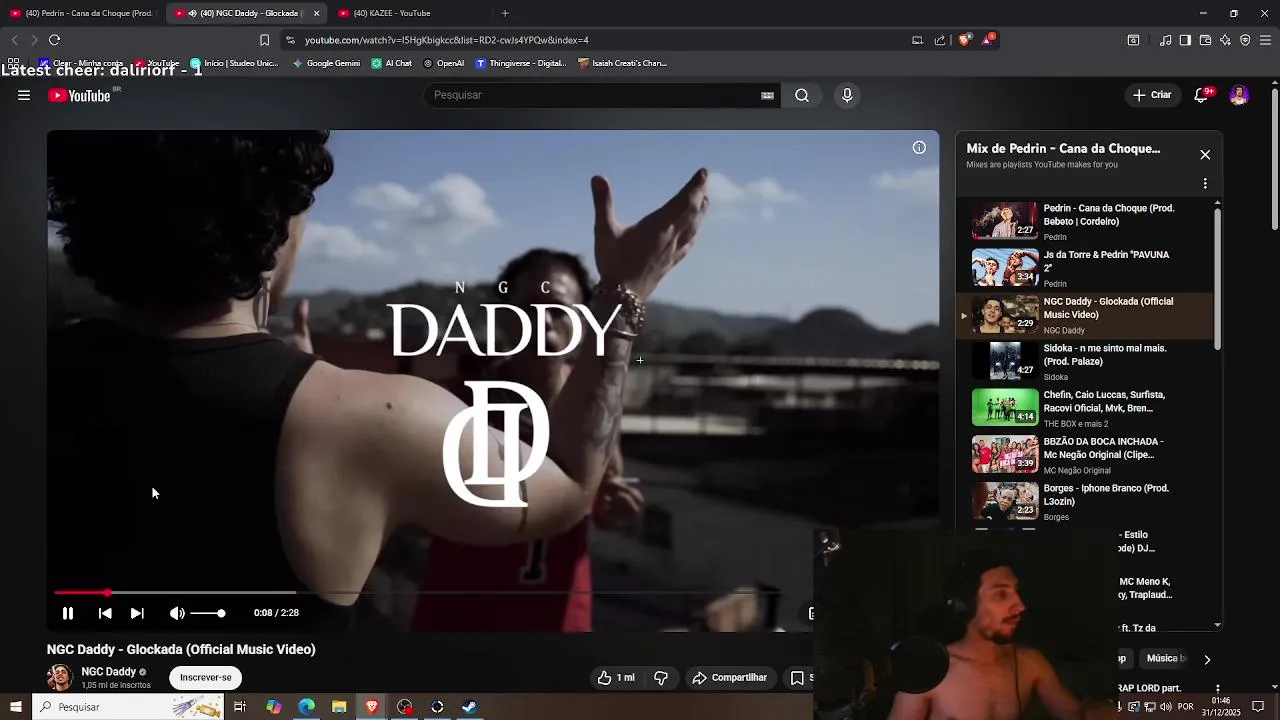Skip to the next video
Viewport: 1280px width, 720px height.
point(137,613)
